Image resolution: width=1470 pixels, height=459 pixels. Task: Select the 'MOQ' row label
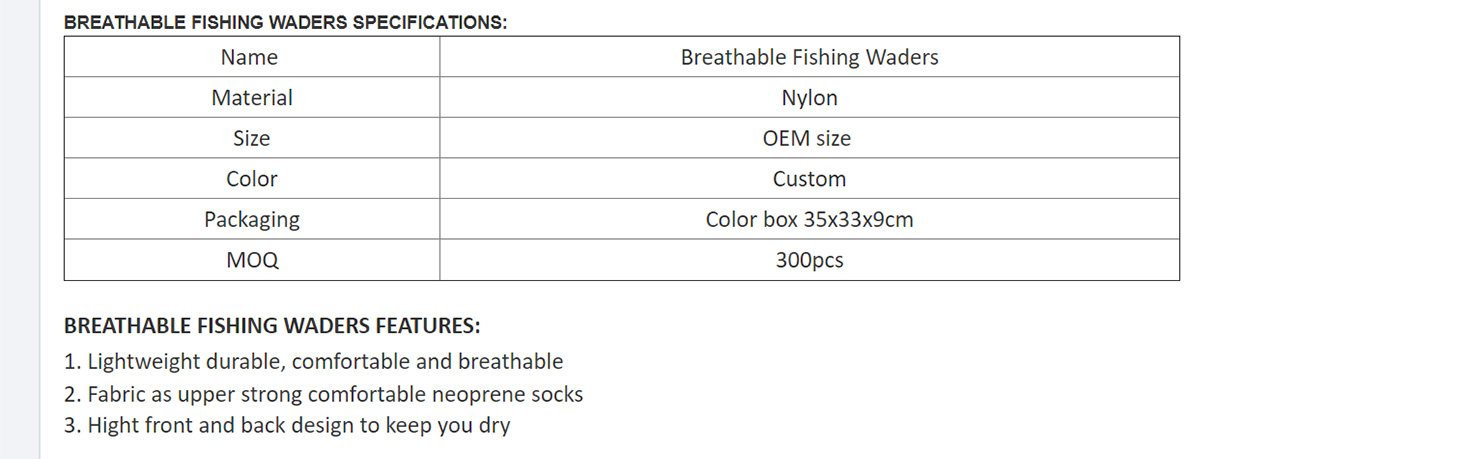(252, 261)
